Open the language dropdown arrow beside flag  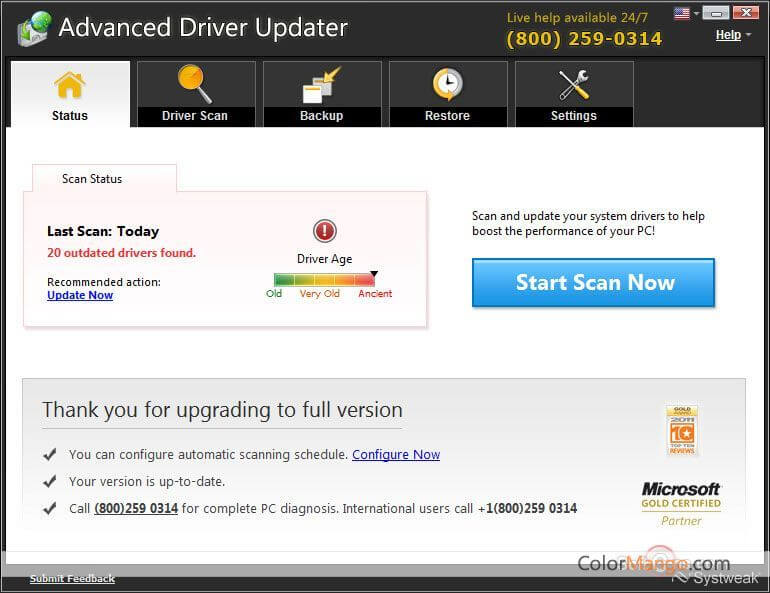click(695, 14)
